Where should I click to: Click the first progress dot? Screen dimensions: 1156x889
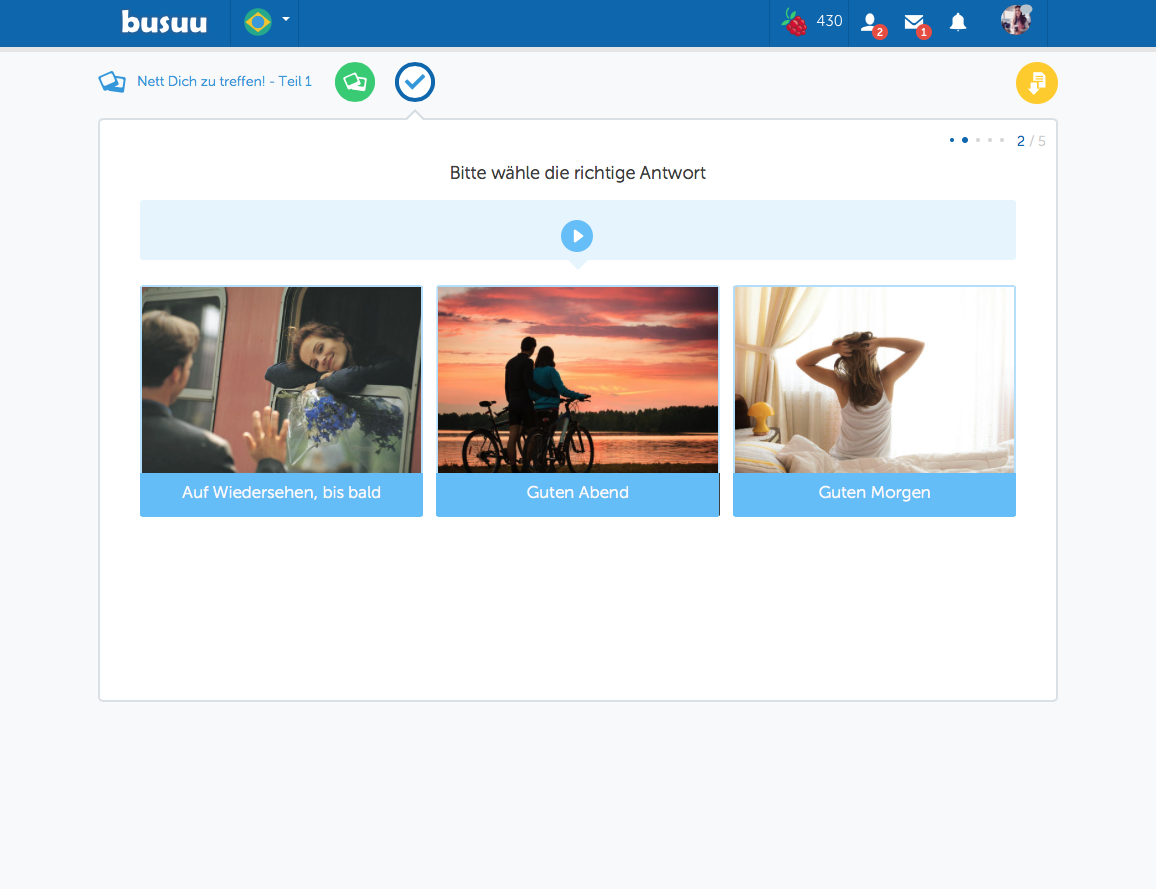[x=952, y=140]
